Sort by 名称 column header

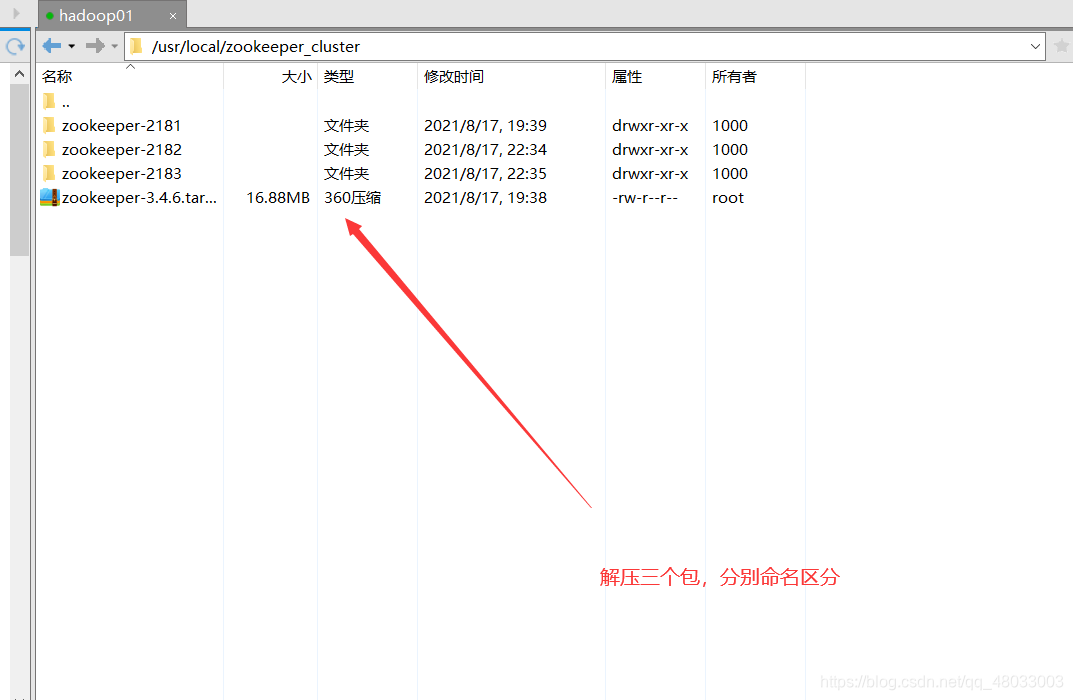[x=57, y=77]
